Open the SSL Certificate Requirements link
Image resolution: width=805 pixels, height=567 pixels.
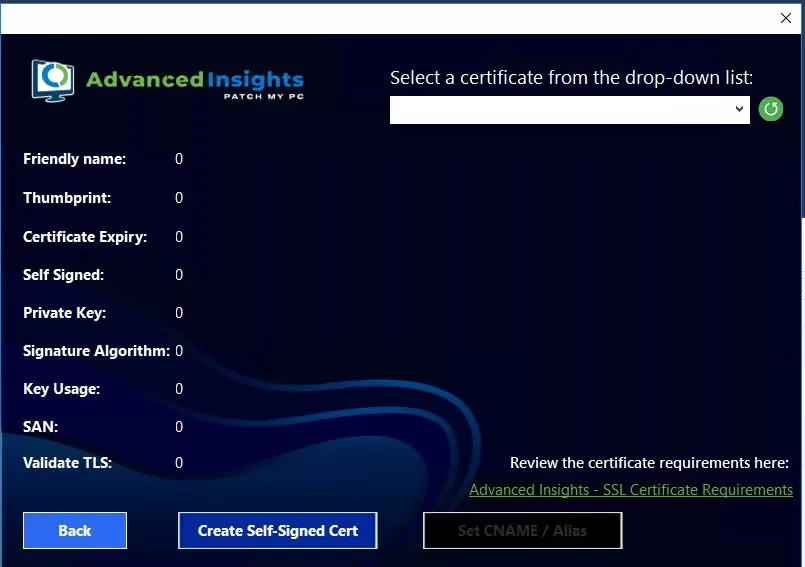point(631,490)
